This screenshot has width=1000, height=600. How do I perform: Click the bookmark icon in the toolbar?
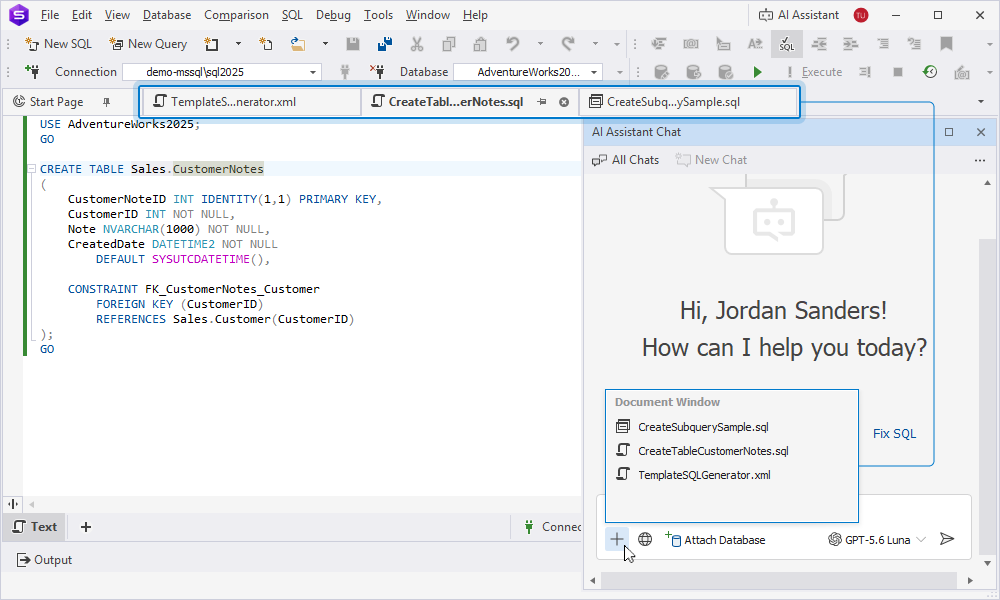click(946, 44)
